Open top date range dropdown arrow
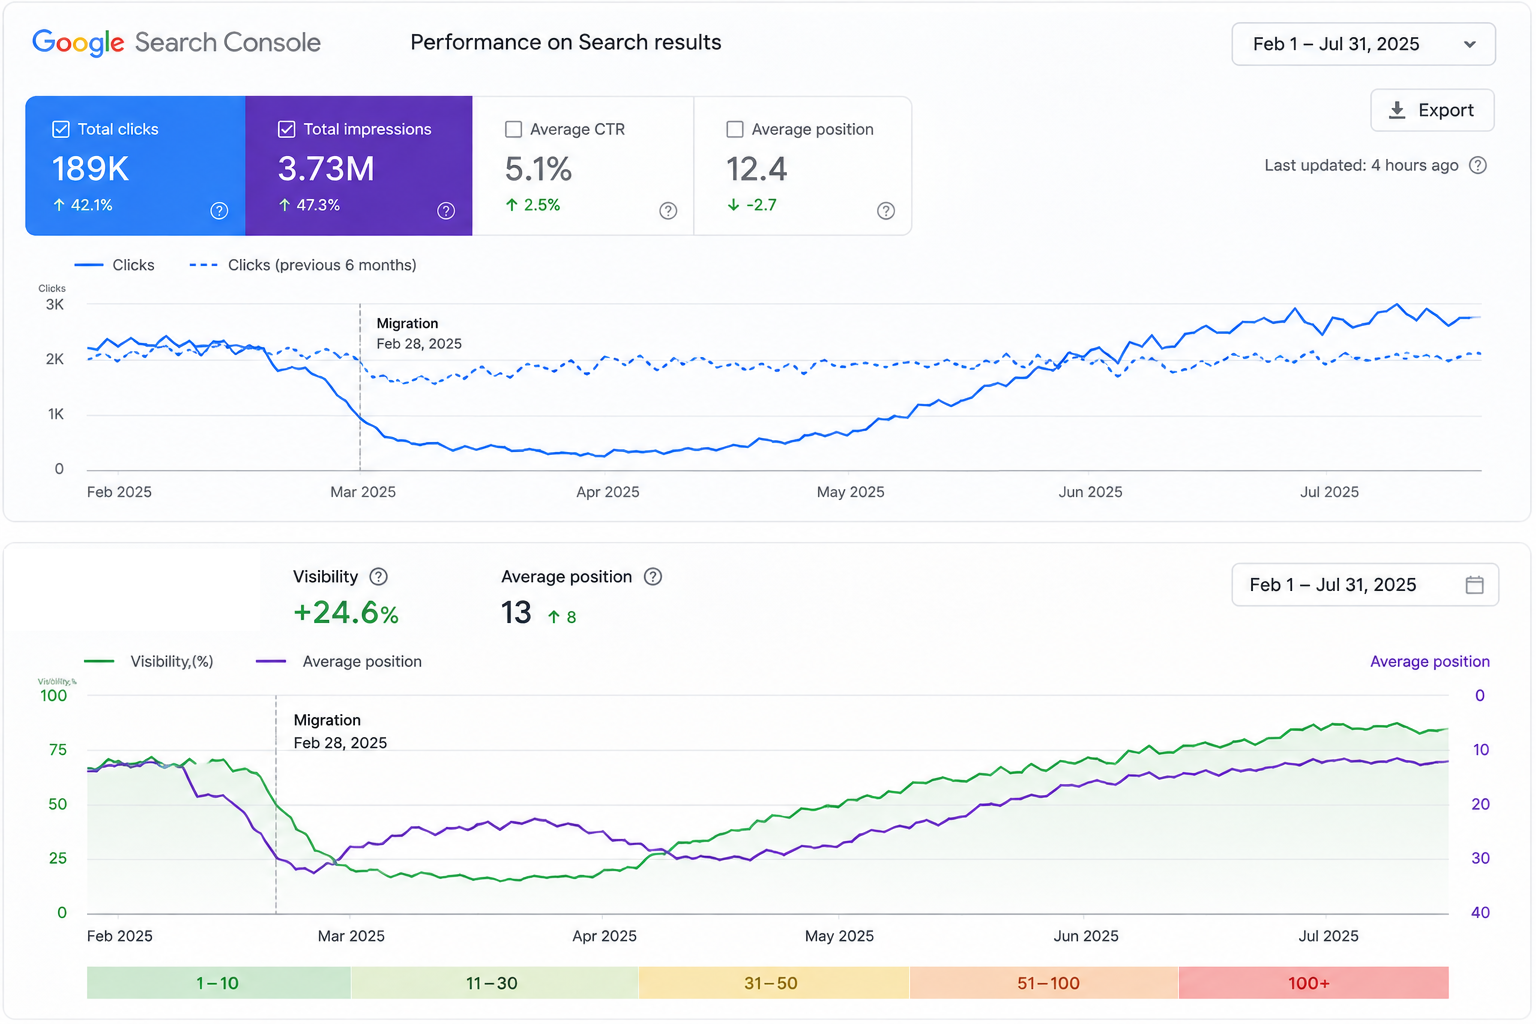1536x1024 pixels. point(1470,44)
